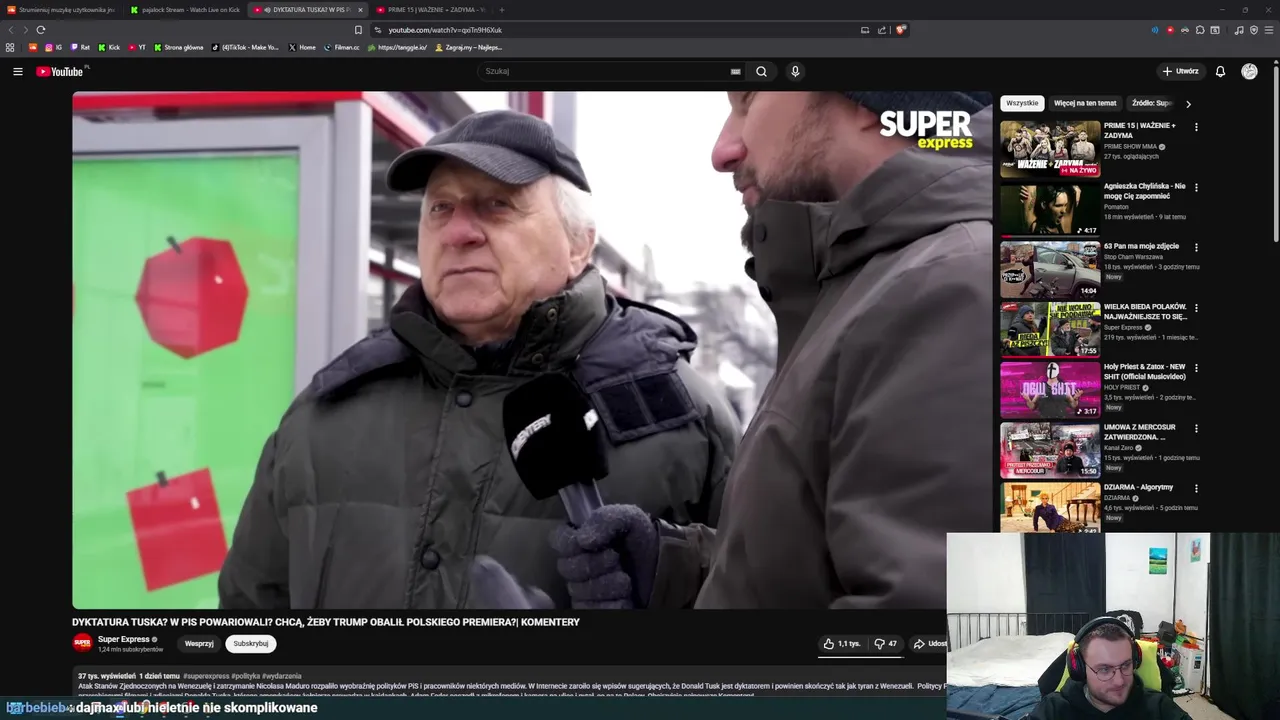Open the extensions puzzle icon
Screen dimensions: 1280x720
tap(1200, 30)
